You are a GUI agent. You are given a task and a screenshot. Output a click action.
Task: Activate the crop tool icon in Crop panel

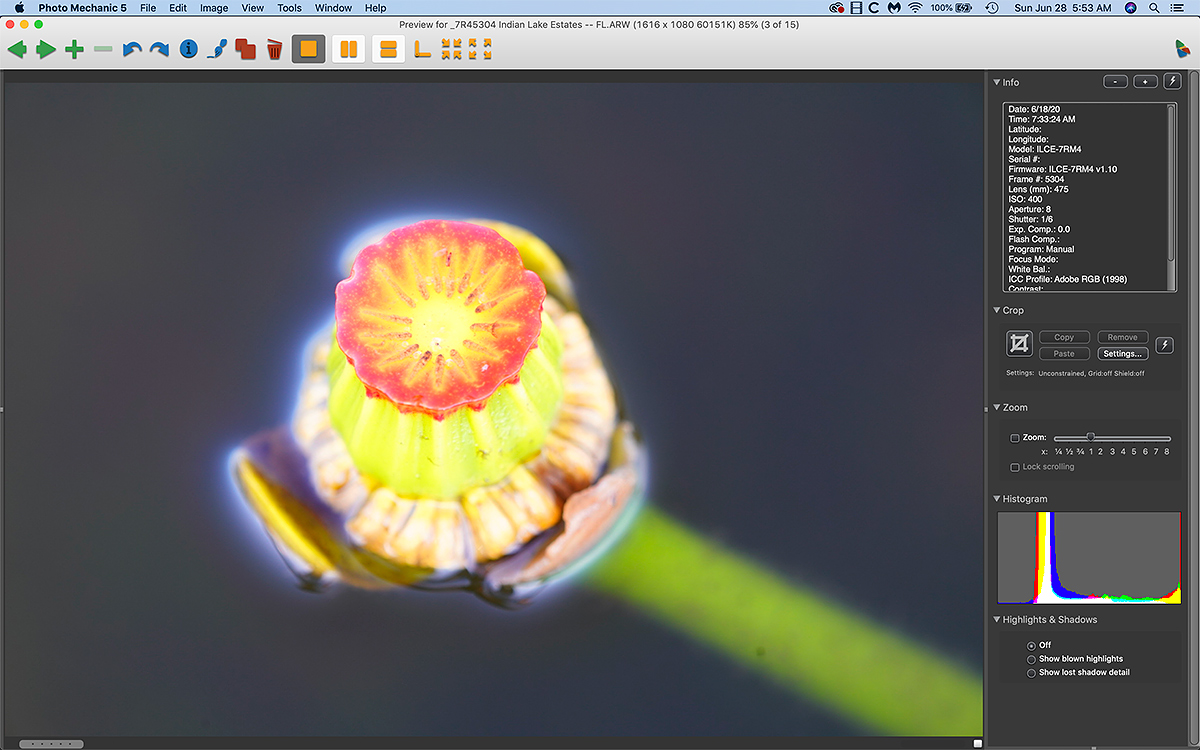[1019, 344]
